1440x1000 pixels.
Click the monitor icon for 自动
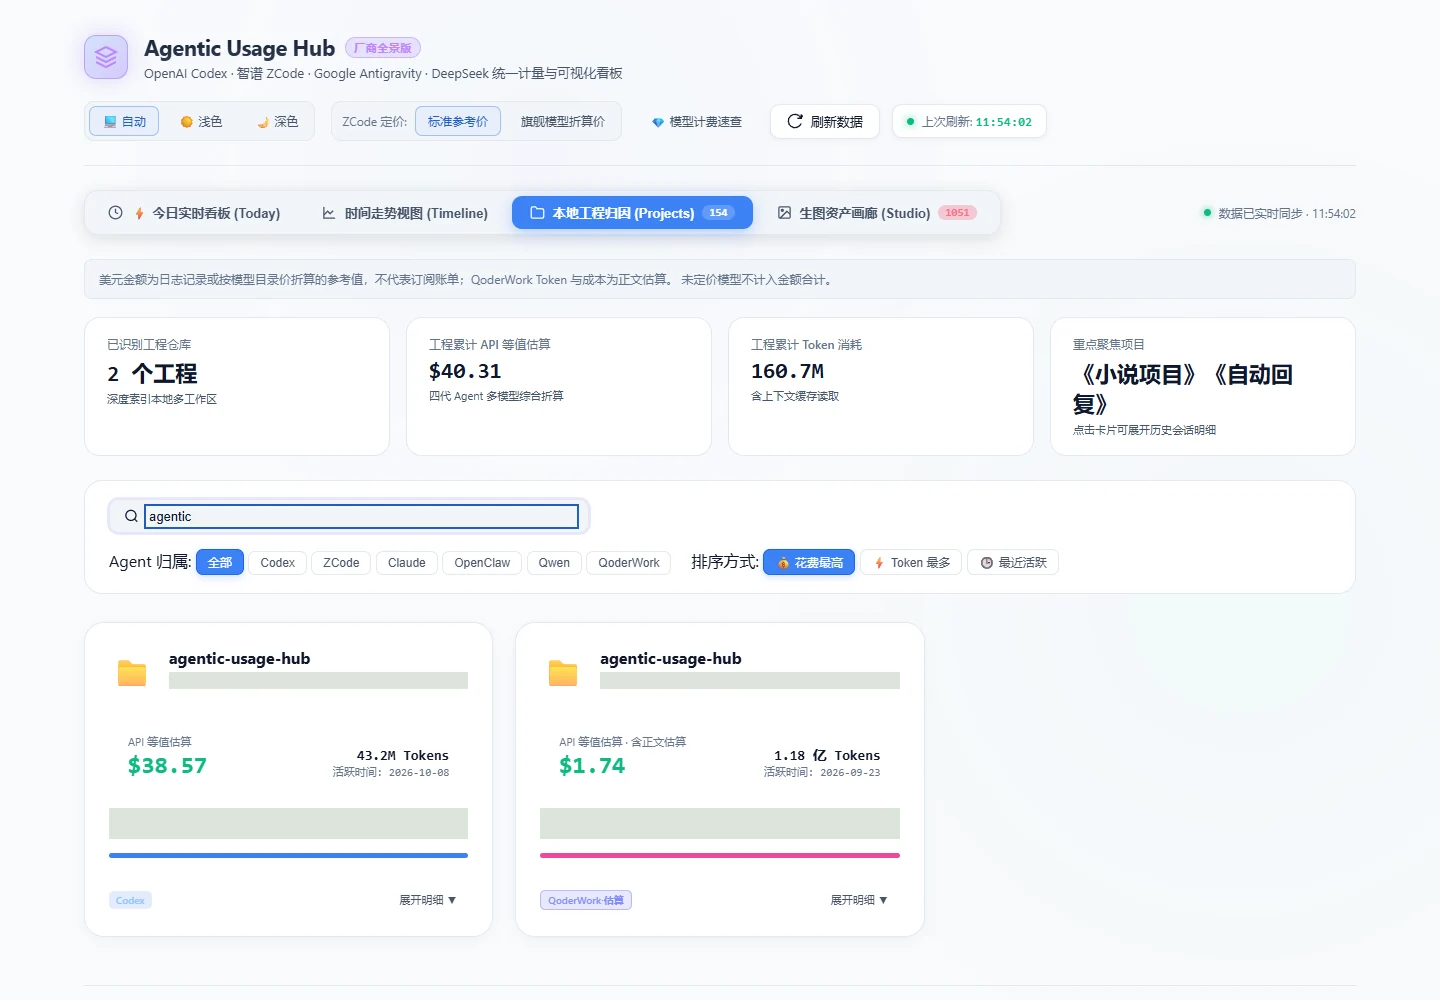110,122
